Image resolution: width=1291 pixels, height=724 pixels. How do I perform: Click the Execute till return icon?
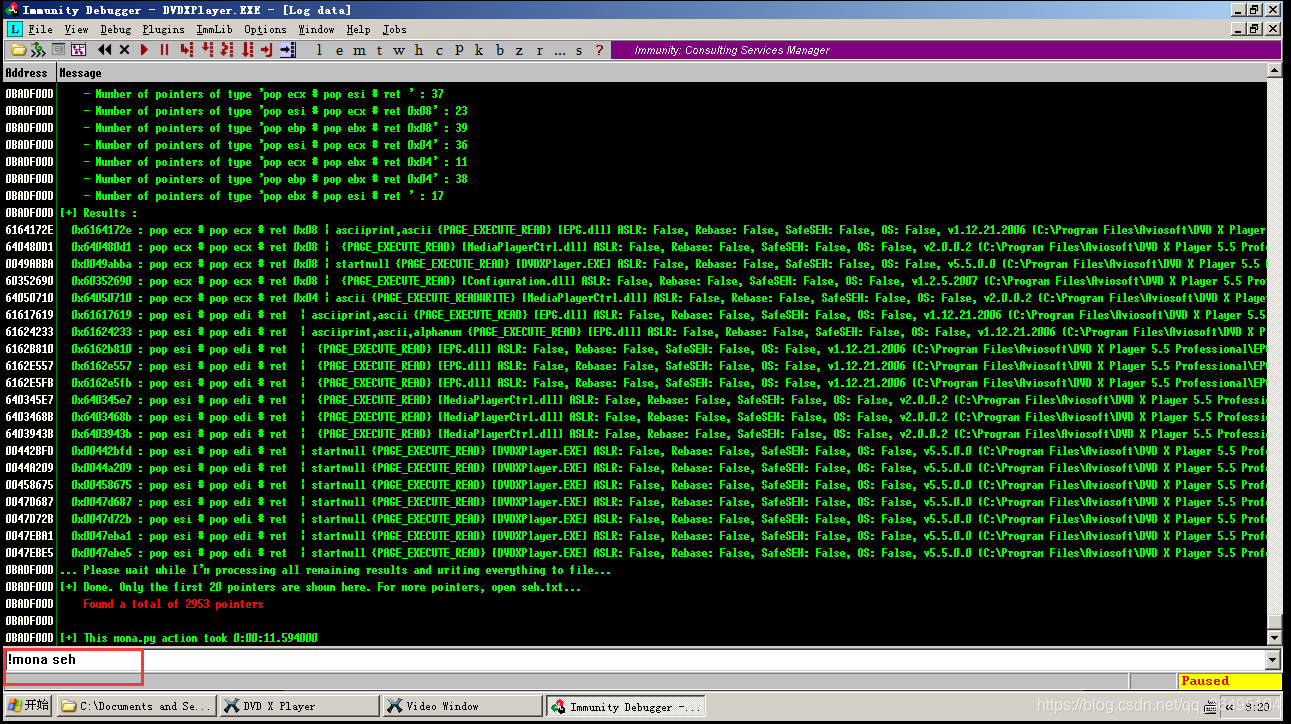tap(266, 50)
